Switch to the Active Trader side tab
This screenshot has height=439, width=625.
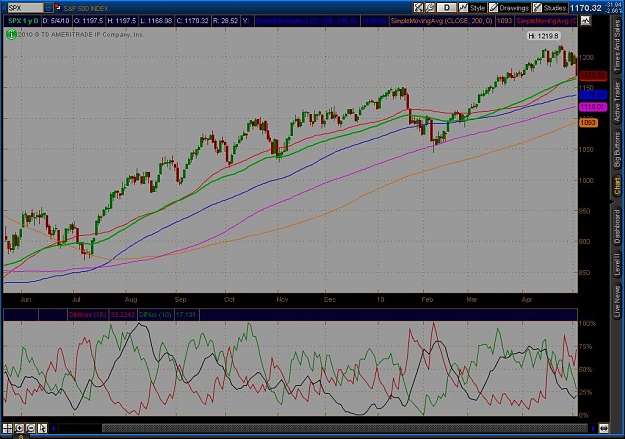click(x=617, y=102)
